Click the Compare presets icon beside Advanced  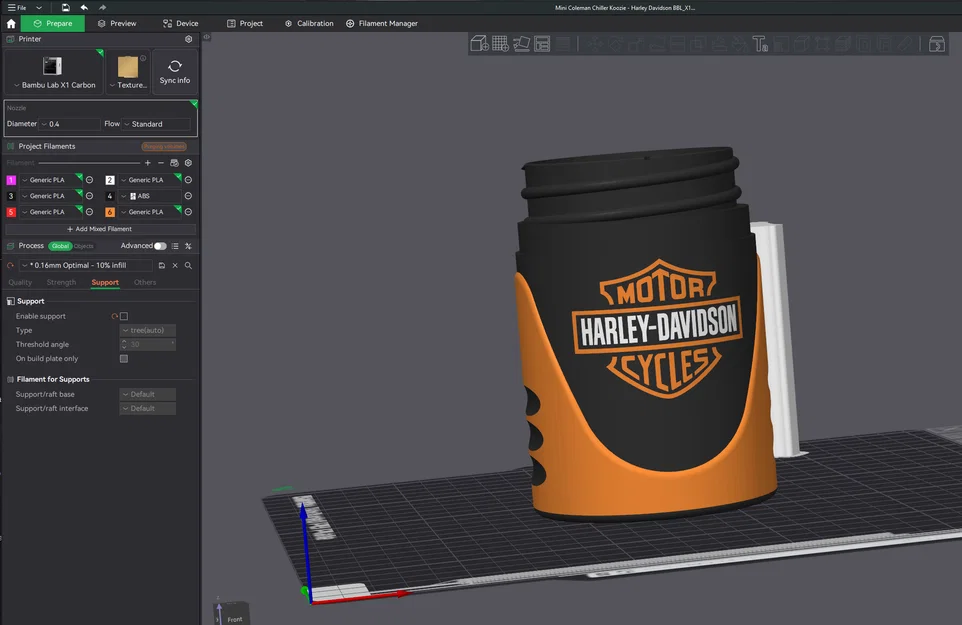click(x=188, y=246)
